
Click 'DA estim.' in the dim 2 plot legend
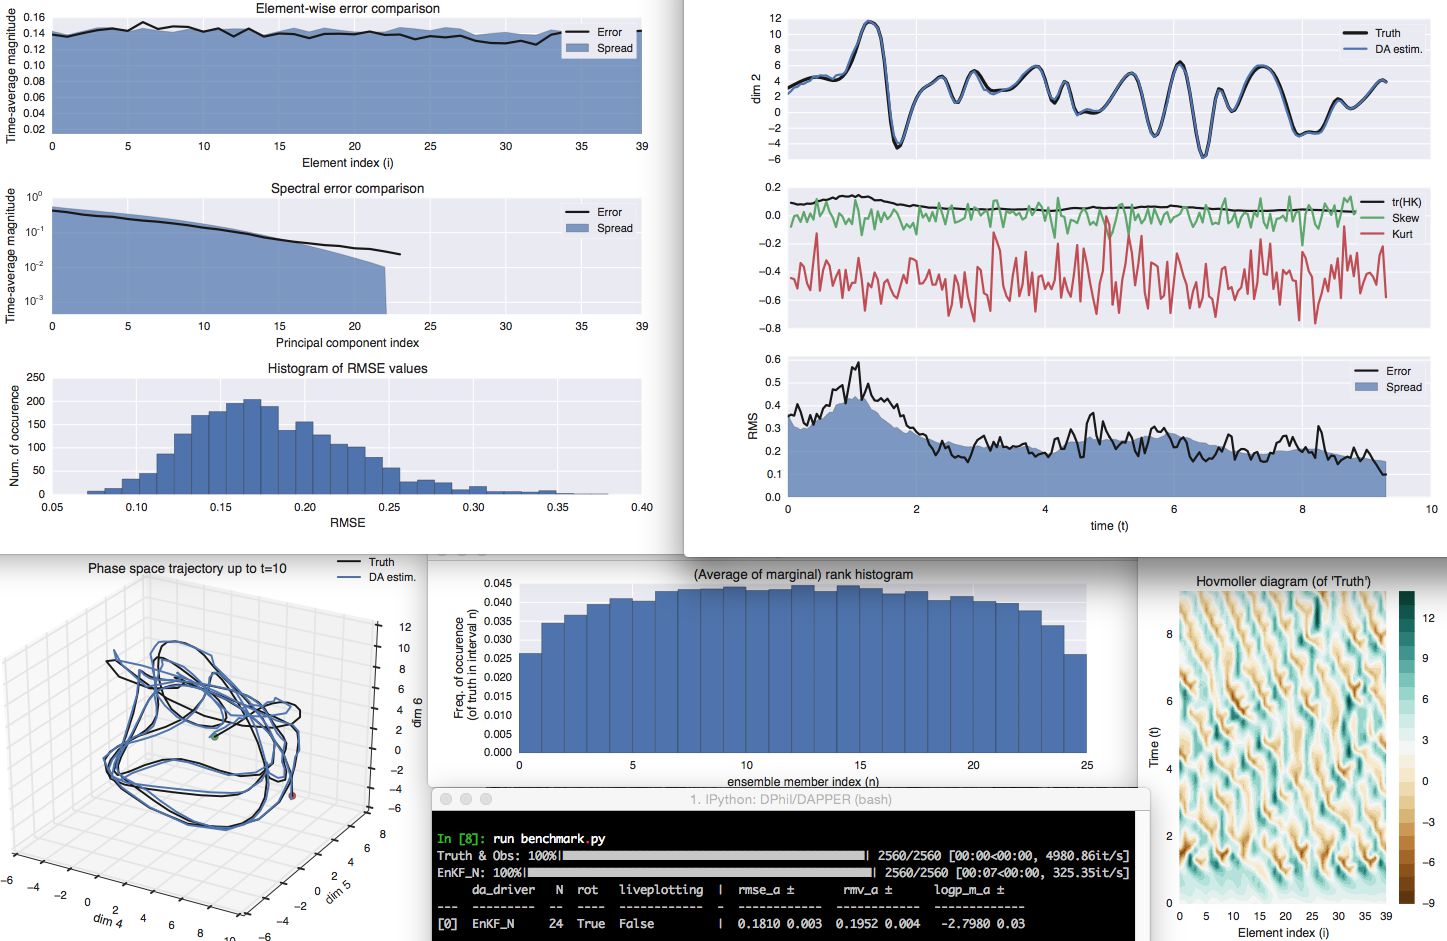point(1398,49)
